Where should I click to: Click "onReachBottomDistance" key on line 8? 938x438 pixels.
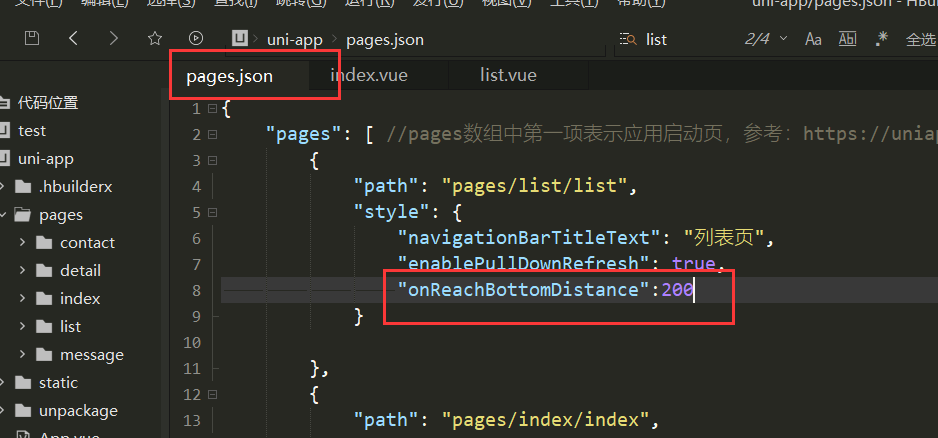point(524,290)
